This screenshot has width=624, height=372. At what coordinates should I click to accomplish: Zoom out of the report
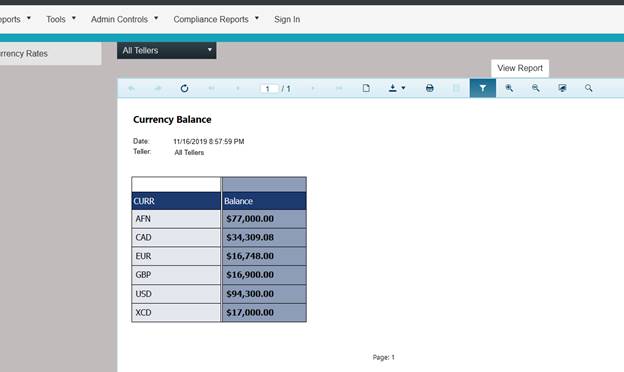tap(536, 88)
